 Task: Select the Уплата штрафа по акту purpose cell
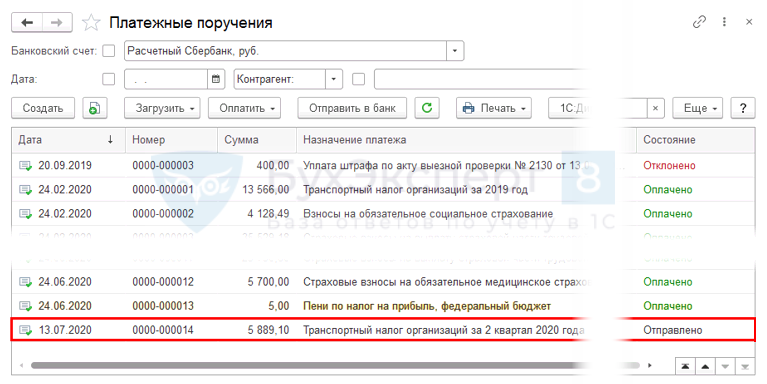[x=445, y=166]
